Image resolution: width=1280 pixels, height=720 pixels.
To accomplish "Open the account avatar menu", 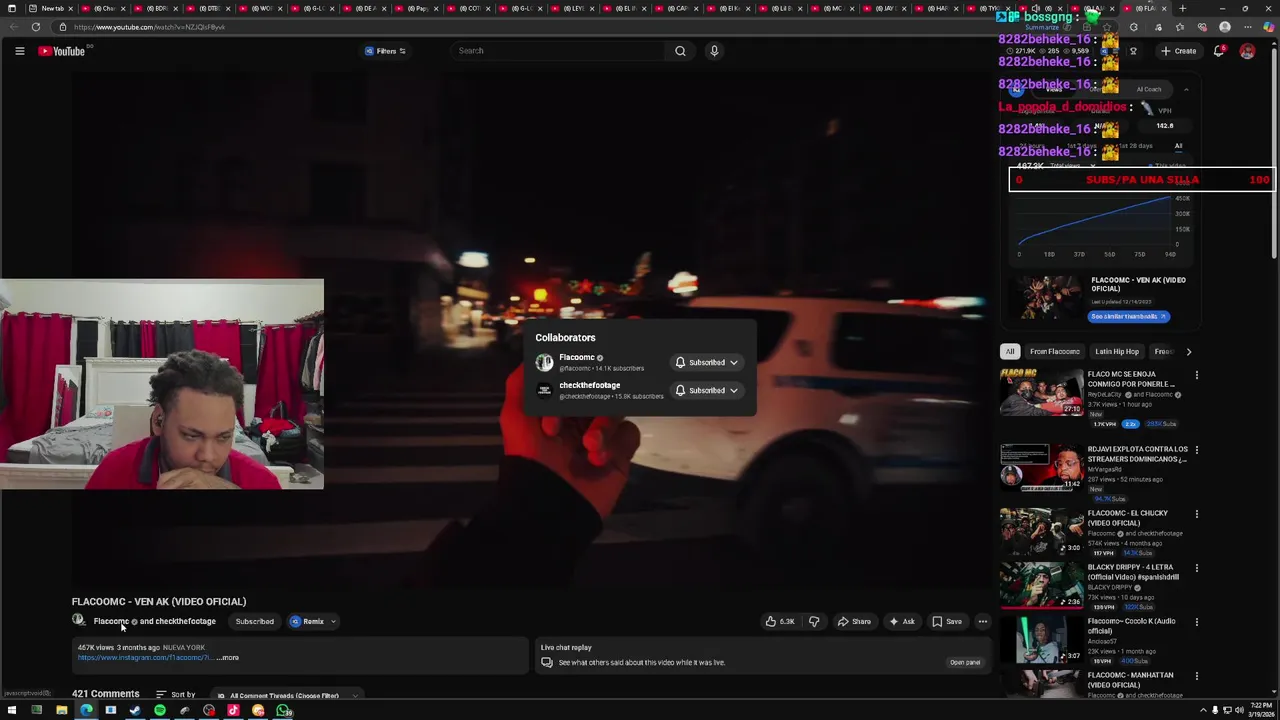I will [1247, 51].
